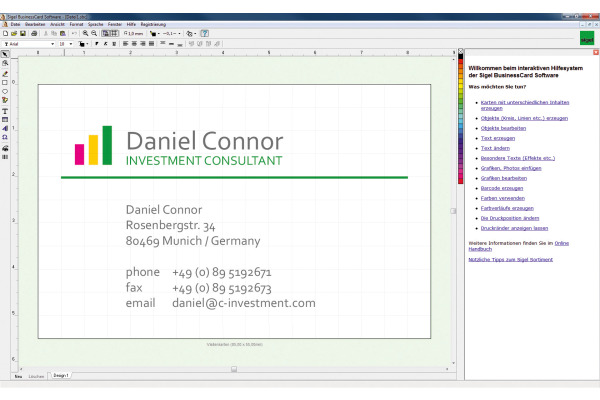
Task: Switch to the Design 1 tab
Action: (61, 376)
